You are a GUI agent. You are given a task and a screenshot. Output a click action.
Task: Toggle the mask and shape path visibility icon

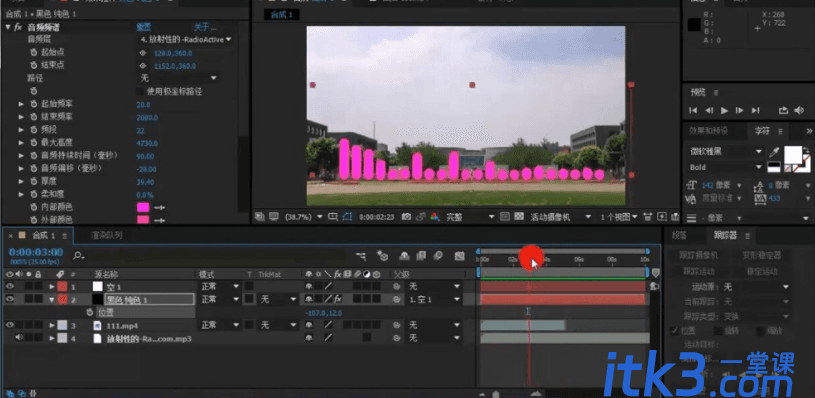[348, 217]
